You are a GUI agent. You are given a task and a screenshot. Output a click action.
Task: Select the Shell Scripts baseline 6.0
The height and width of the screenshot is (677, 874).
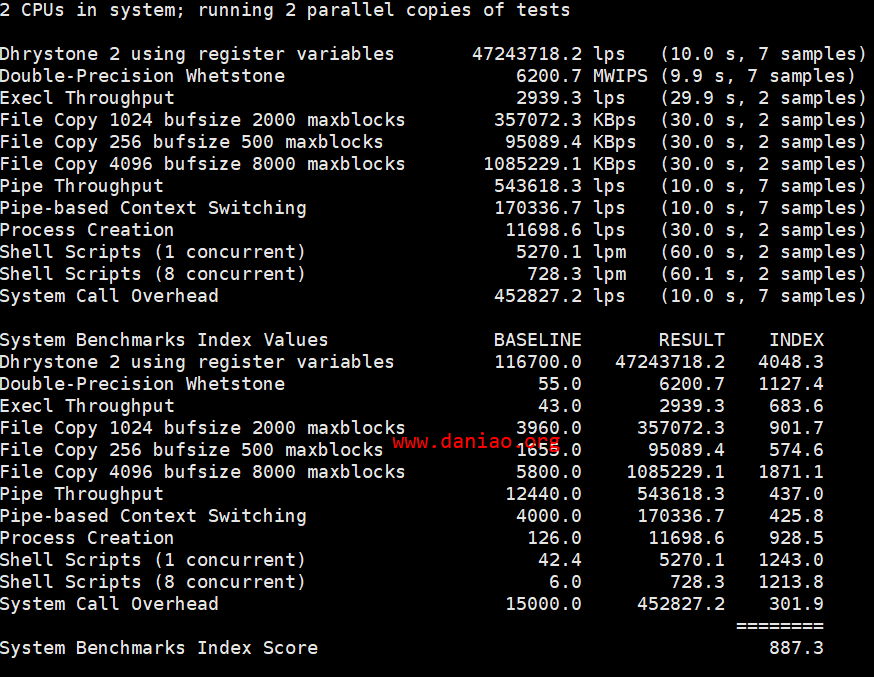click(565, 582)
